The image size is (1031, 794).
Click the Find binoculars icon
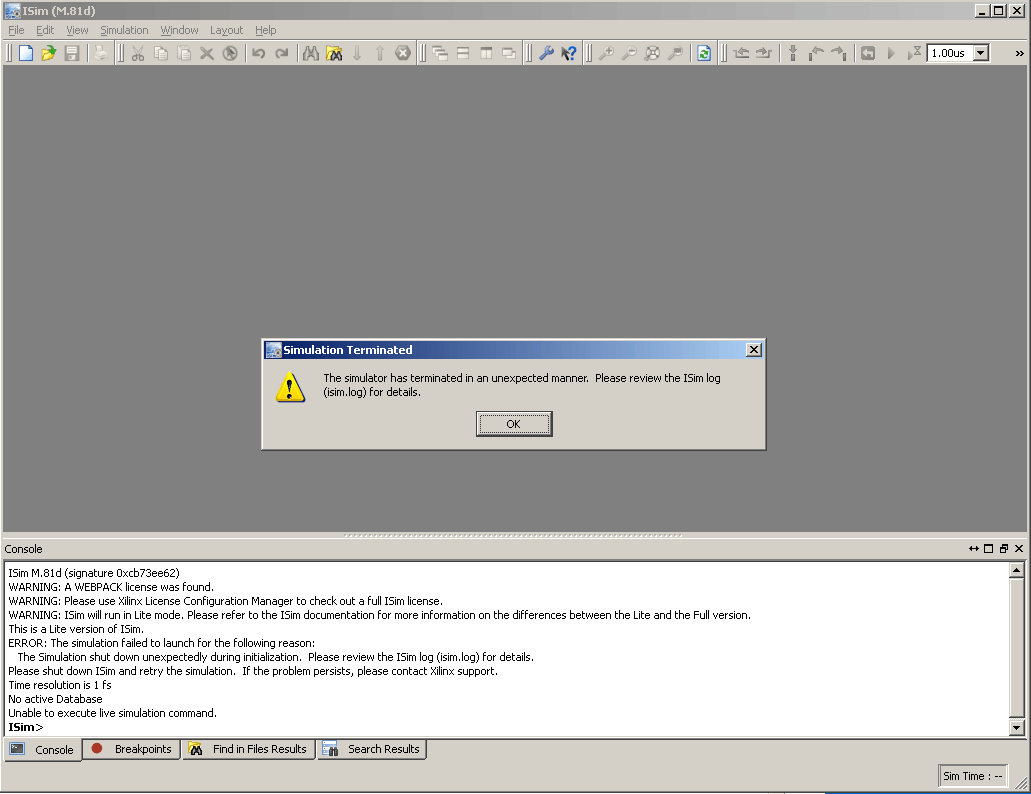[x=311, y=53]
